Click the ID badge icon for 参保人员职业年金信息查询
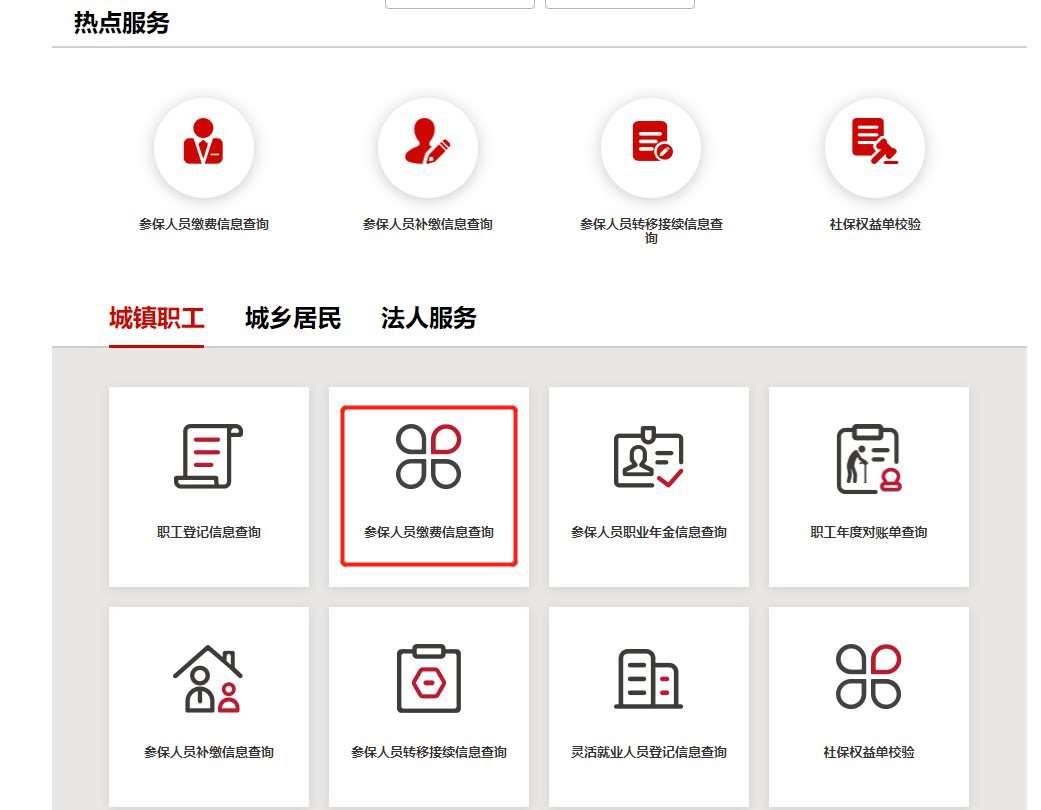1041x810 pixels. [649, 457]
